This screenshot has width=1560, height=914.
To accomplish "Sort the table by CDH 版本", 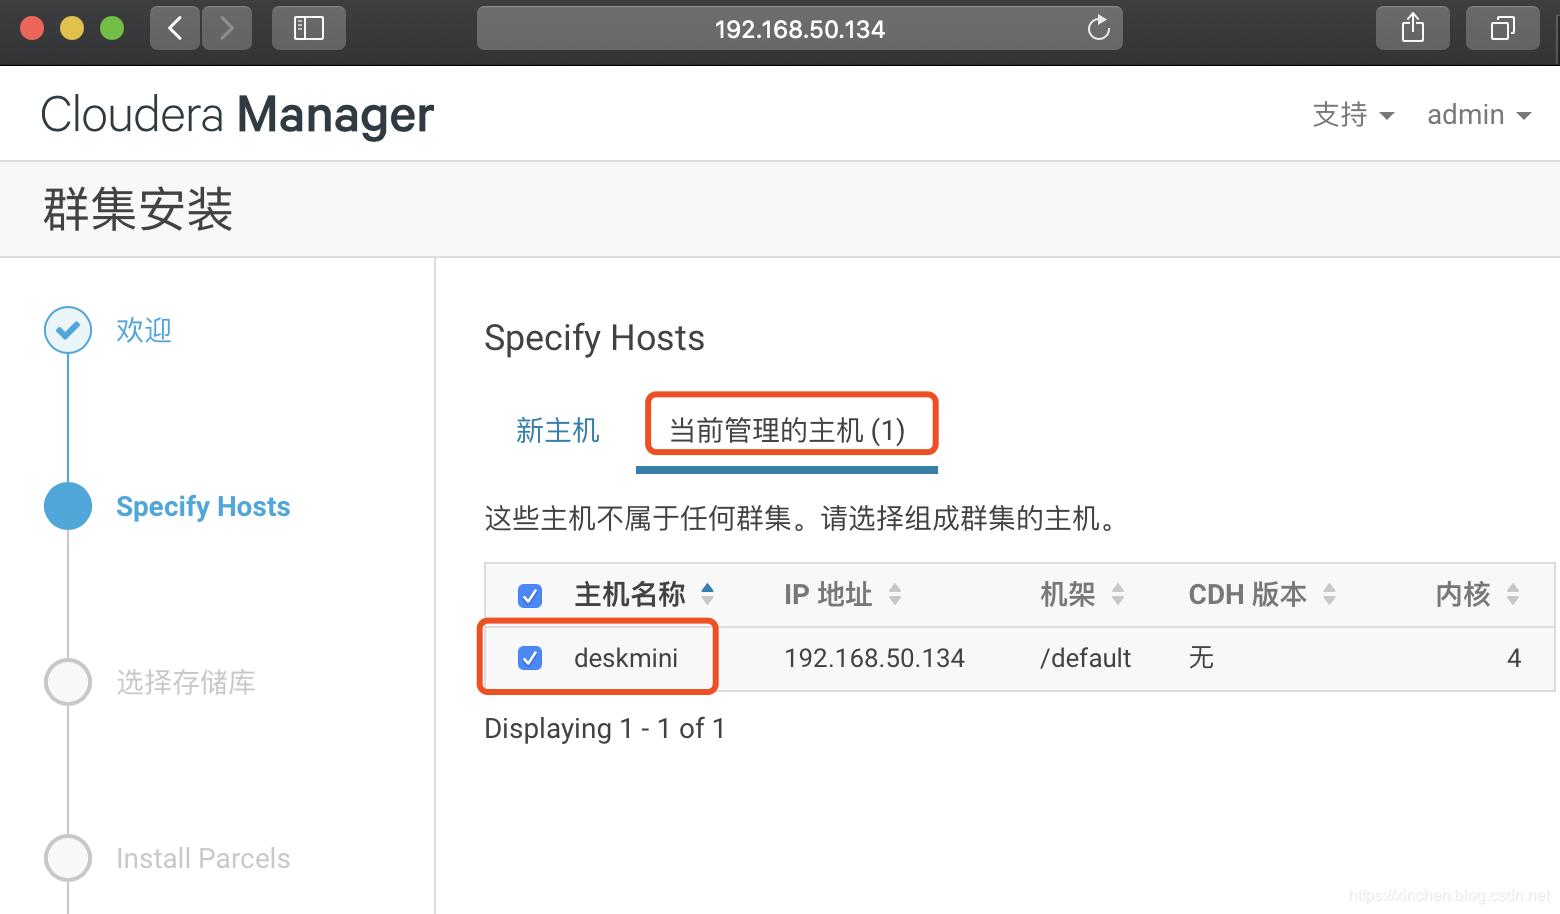I will [1262, 595].
